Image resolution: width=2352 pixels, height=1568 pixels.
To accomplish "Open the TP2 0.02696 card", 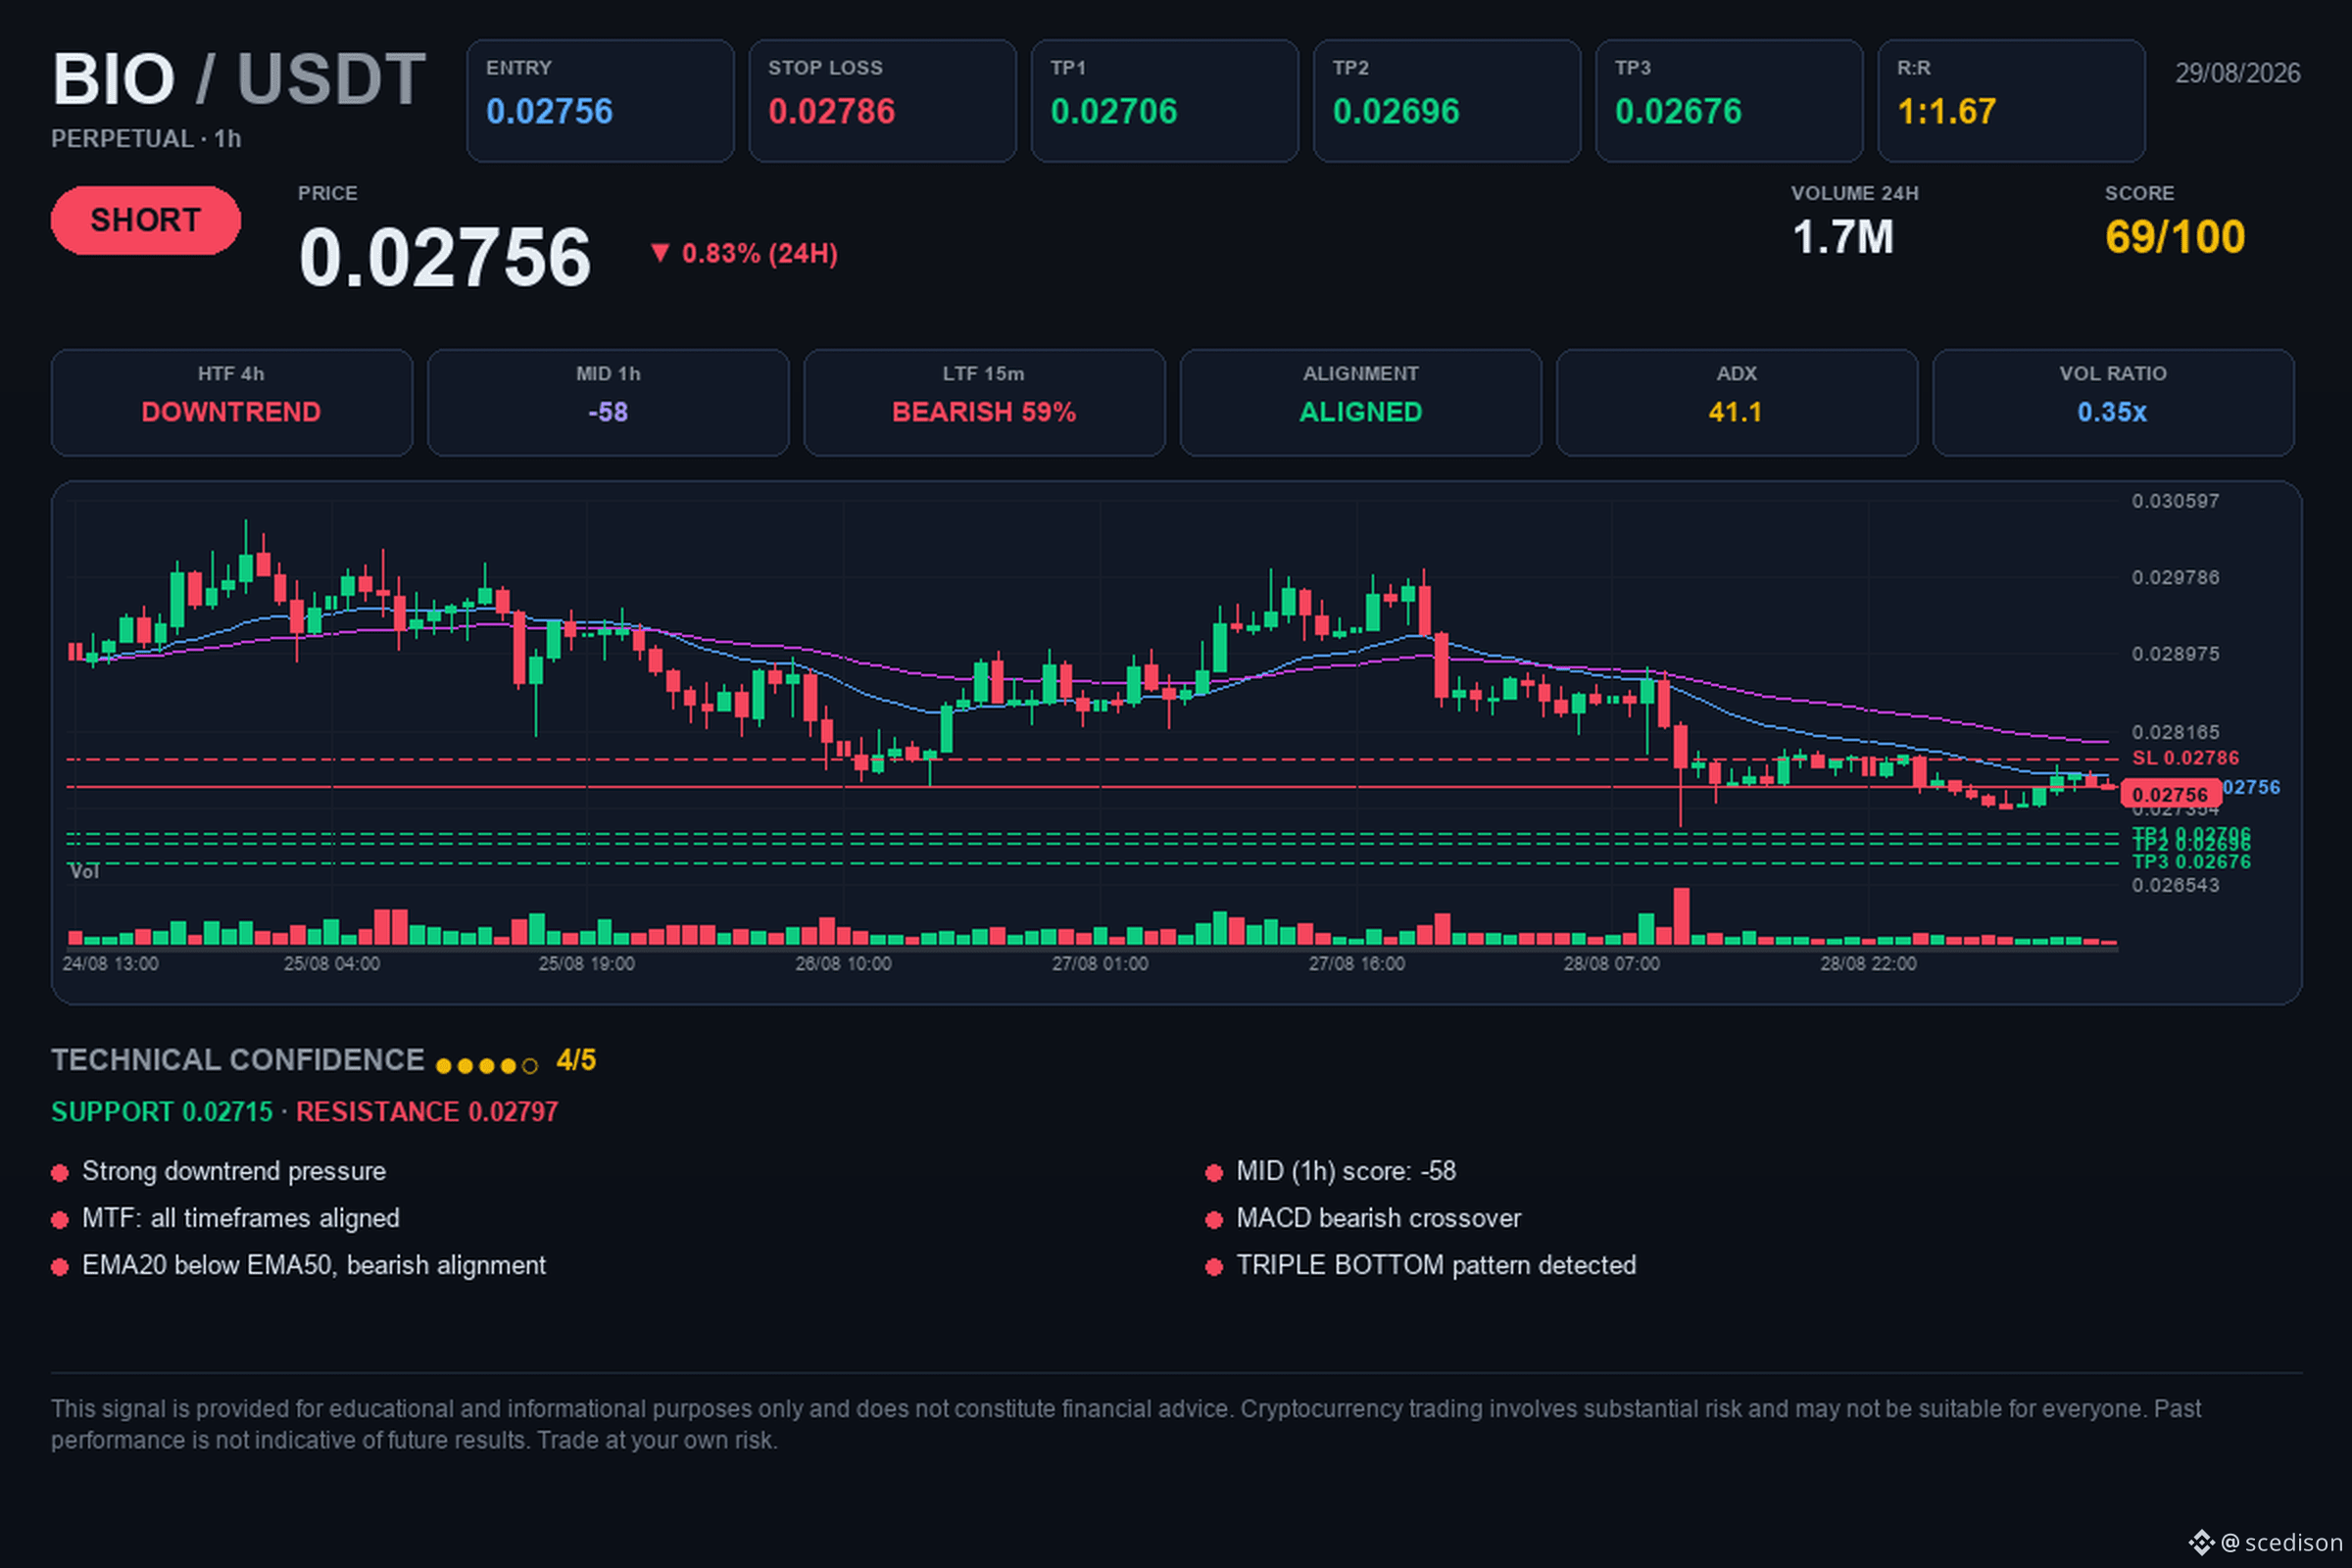I will (x=1446, y=101).
